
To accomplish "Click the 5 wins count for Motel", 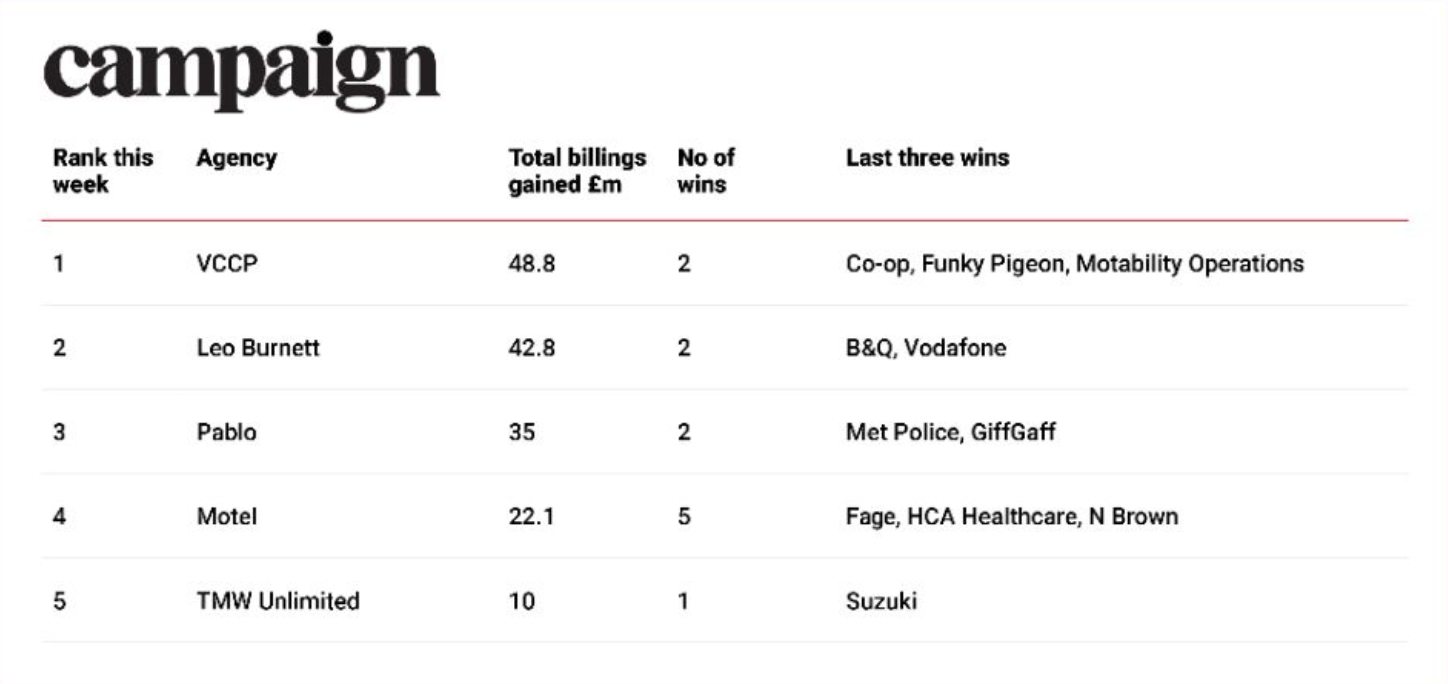I will point(684,516).
